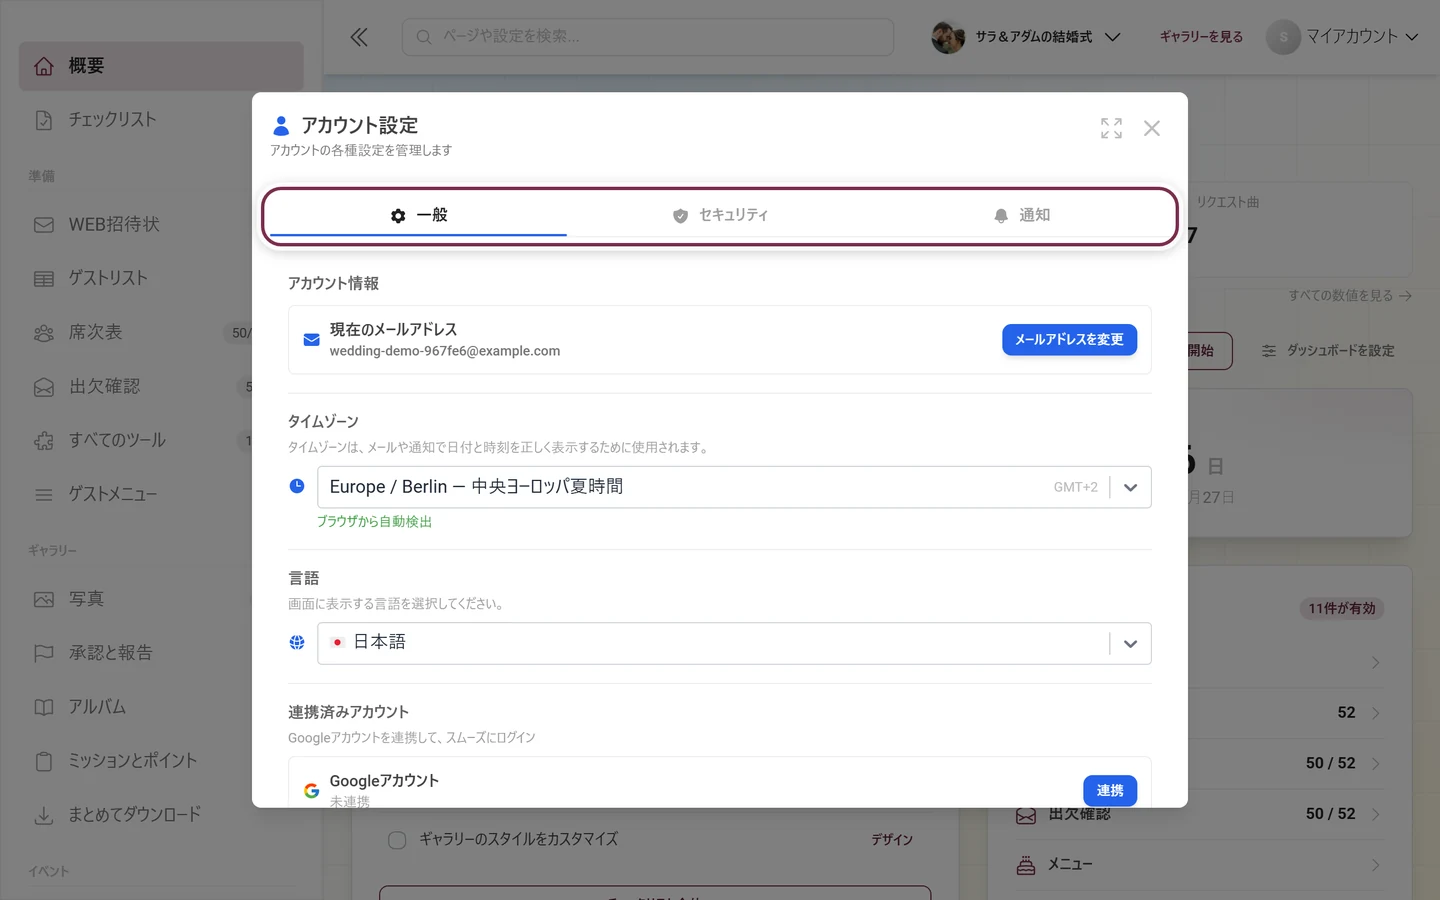The width and height of the screenshot is (1440, 900).
Task: Click the メールアドレスを変更 button
Action: tap(1069, 340)
